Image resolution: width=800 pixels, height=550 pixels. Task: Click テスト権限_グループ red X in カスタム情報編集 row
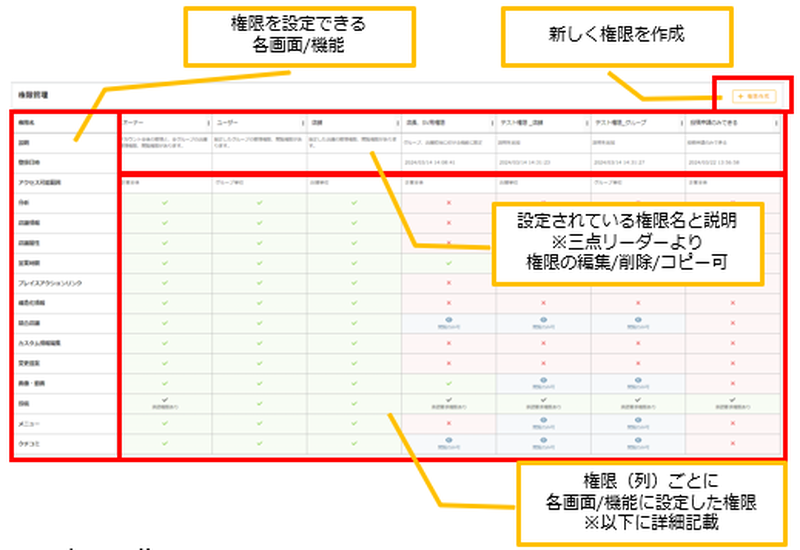pyautogui.click(x=638, y=342)
